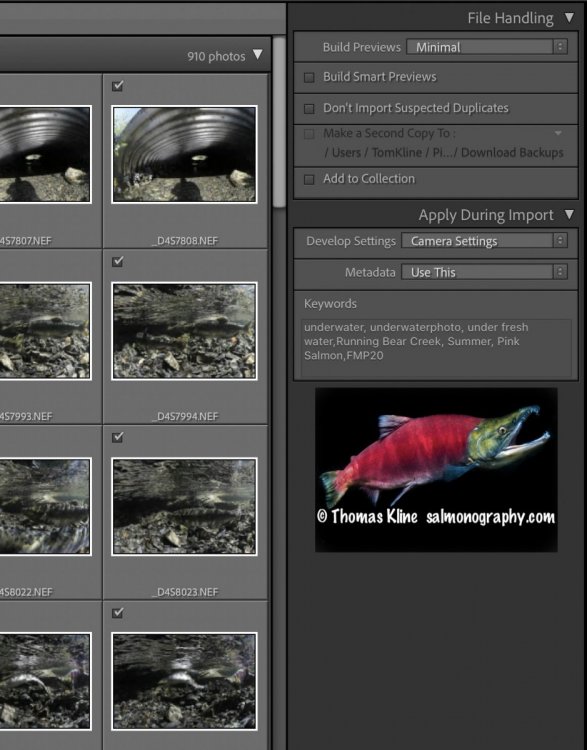This screenshot has width=587, height=750.
Task: Collapse the 910 photos section triangle
Action: tap(258, 55)
